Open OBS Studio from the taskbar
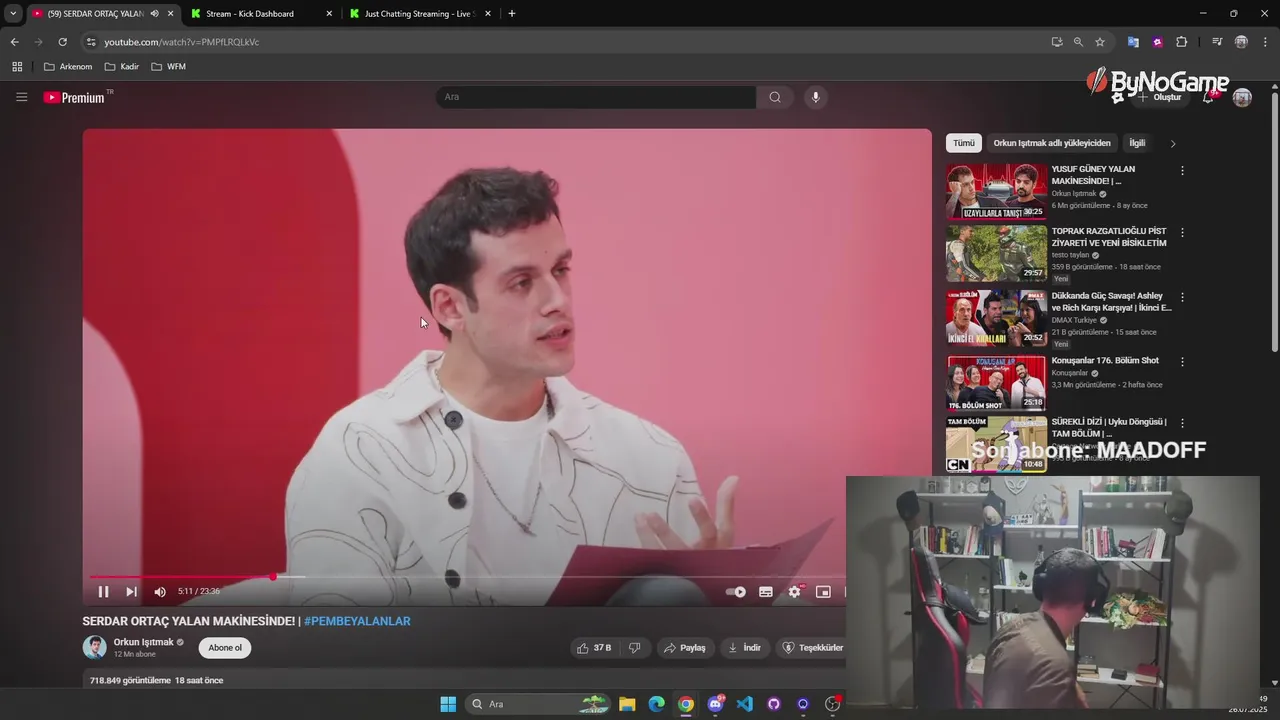 coord(832,704)
